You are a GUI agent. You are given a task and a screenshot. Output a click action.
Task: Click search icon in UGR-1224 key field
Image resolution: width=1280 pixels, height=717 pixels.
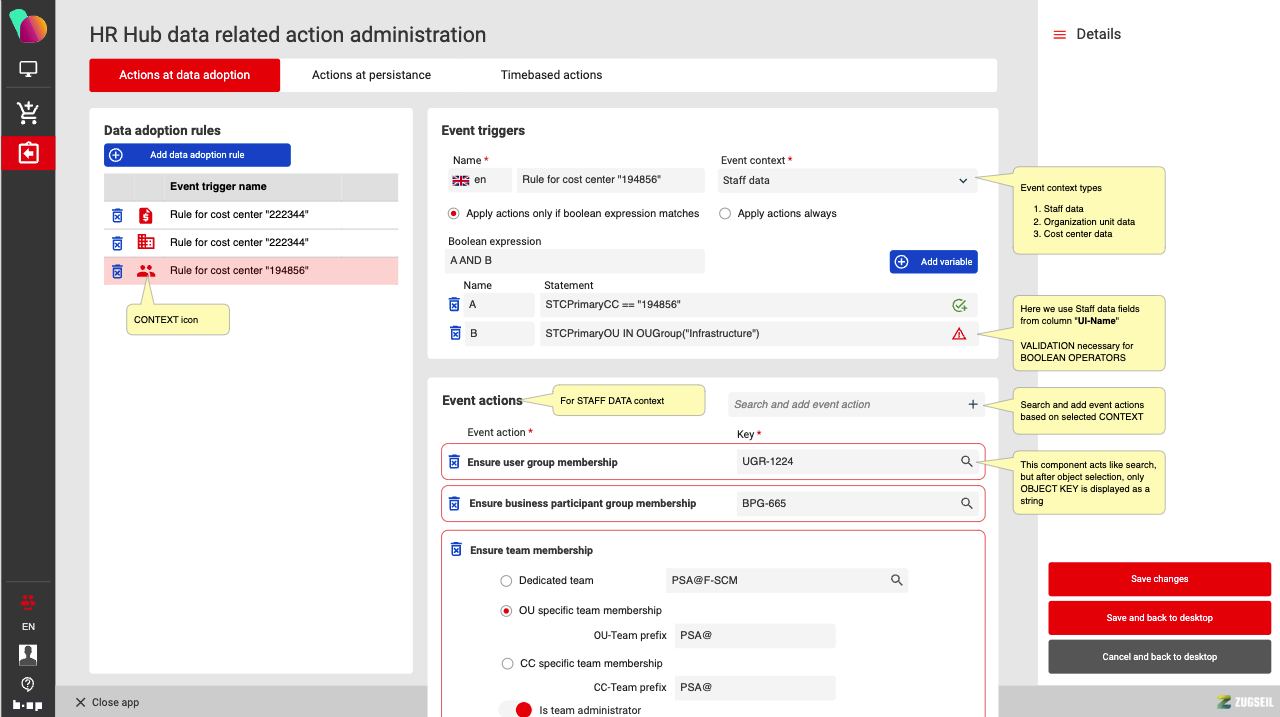point(966,462)
